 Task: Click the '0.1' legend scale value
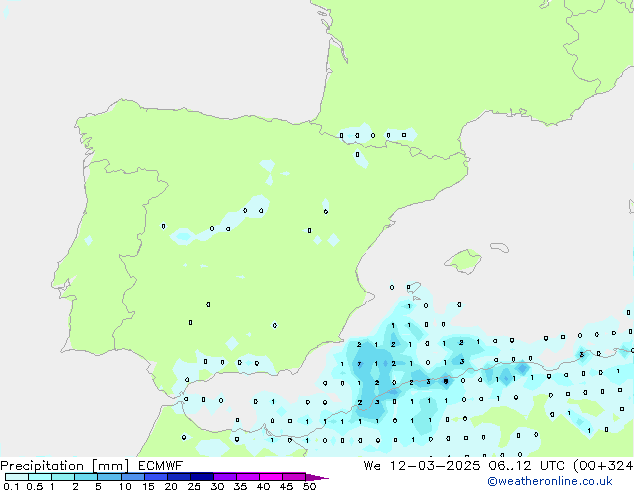tap(11, 486)
